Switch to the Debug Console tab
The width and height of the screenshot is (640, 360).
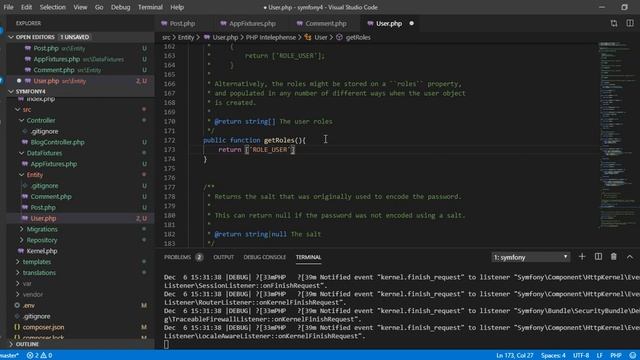[264, 257]
